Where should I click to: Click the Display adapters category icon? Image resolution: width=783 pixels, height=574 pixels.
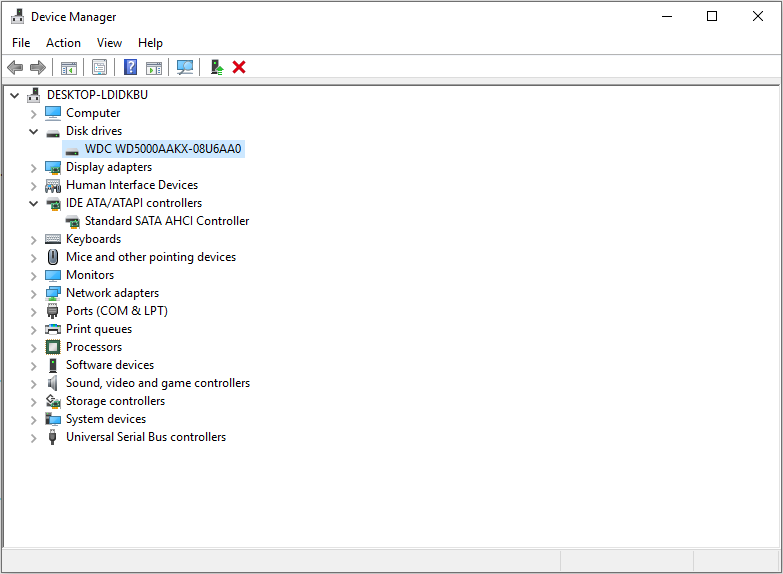(53, 167)
